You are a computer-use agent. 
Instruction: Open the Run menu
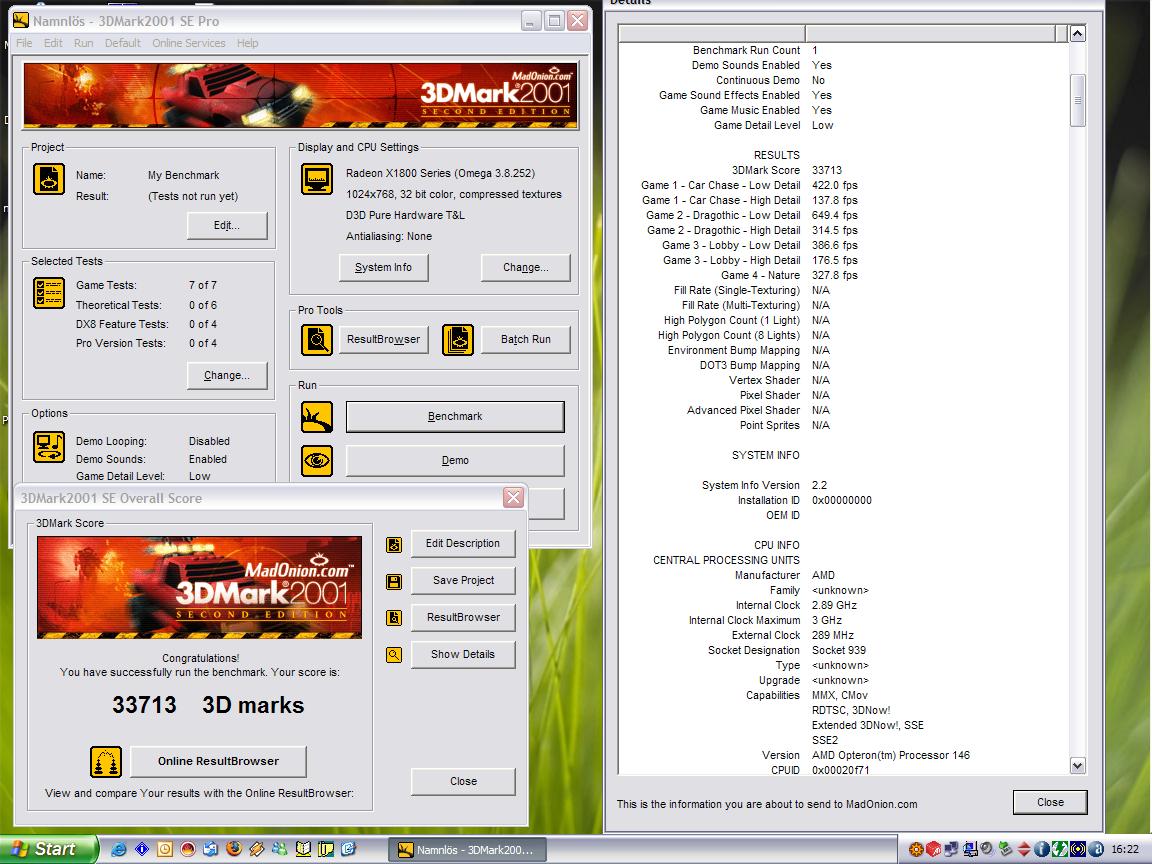tap(83, 43)
